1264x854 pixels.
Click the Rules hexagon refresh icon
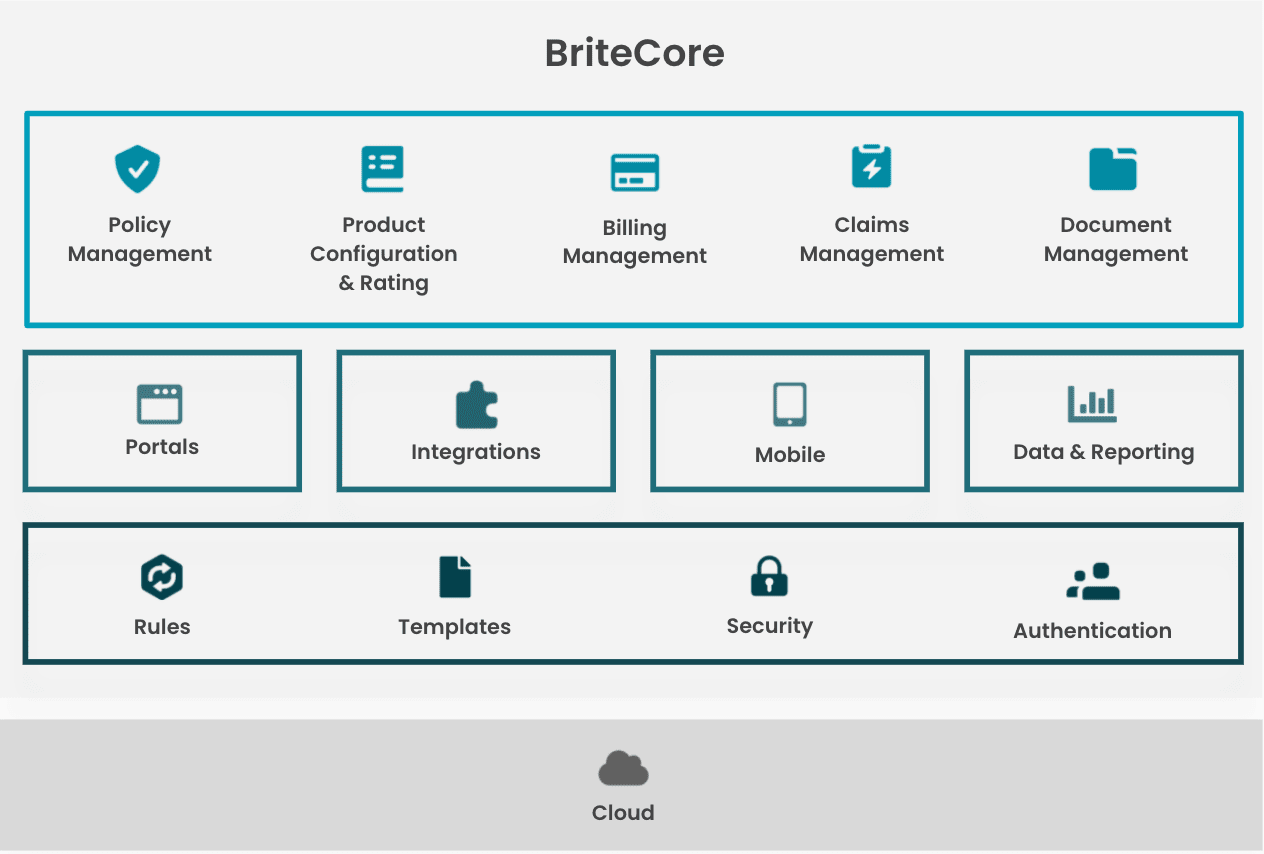pos(162,577)
